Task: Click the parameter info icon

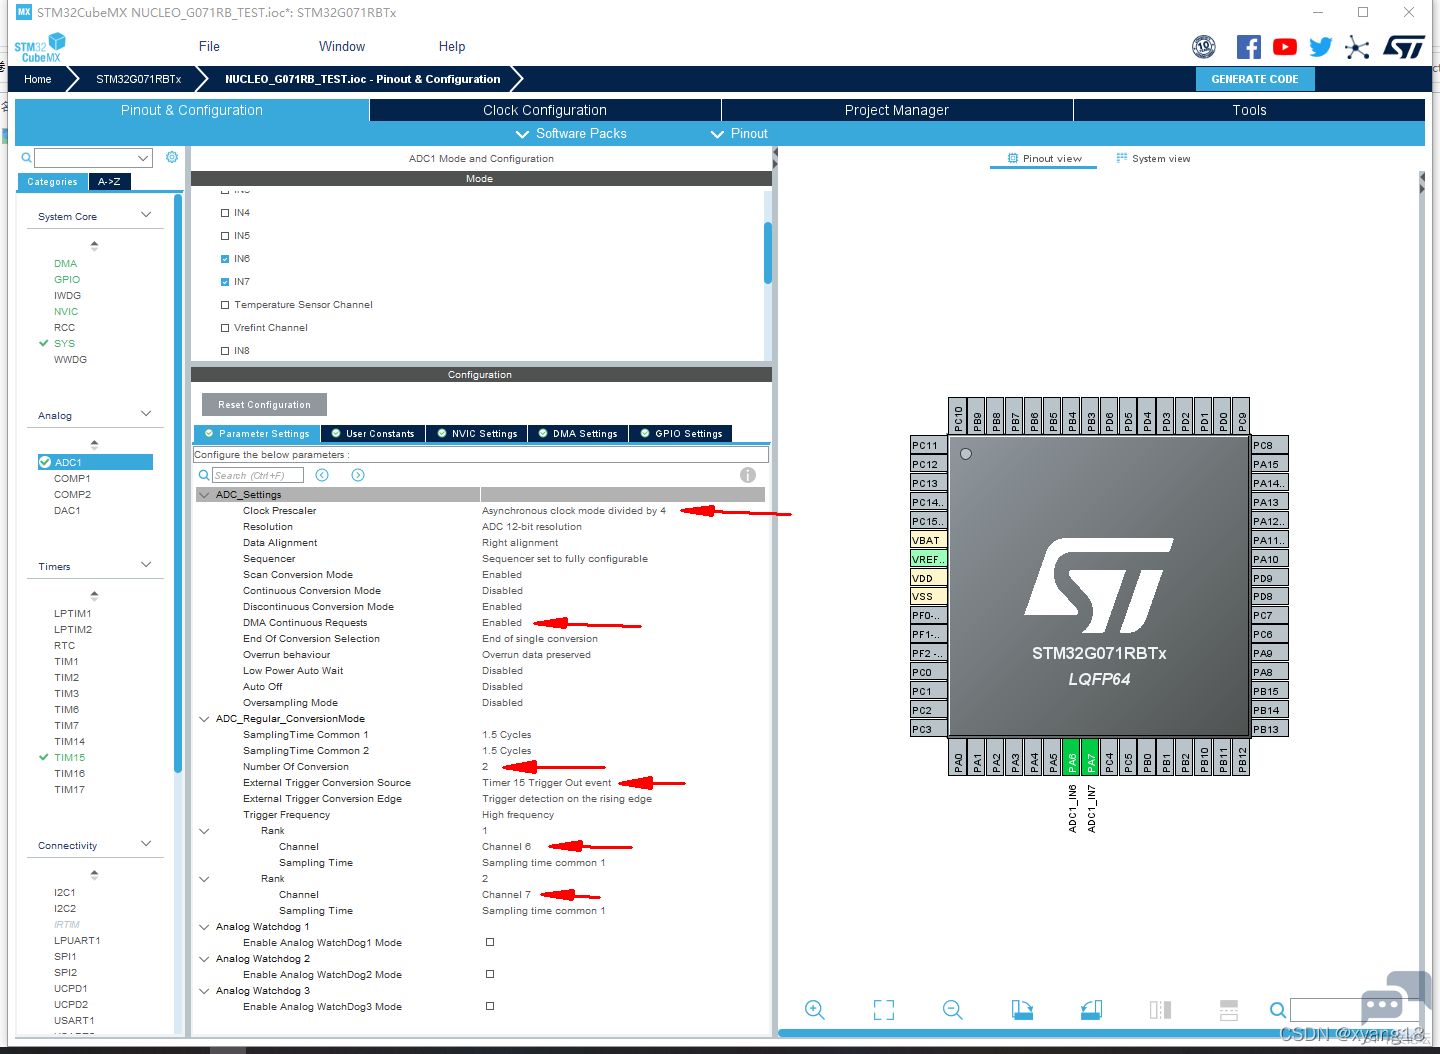Action: click(748, 475)
